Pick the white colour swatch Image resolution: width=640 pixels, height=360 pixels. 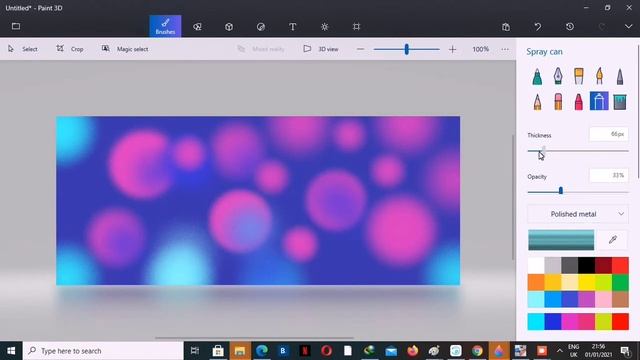click(x=536, y=266)
